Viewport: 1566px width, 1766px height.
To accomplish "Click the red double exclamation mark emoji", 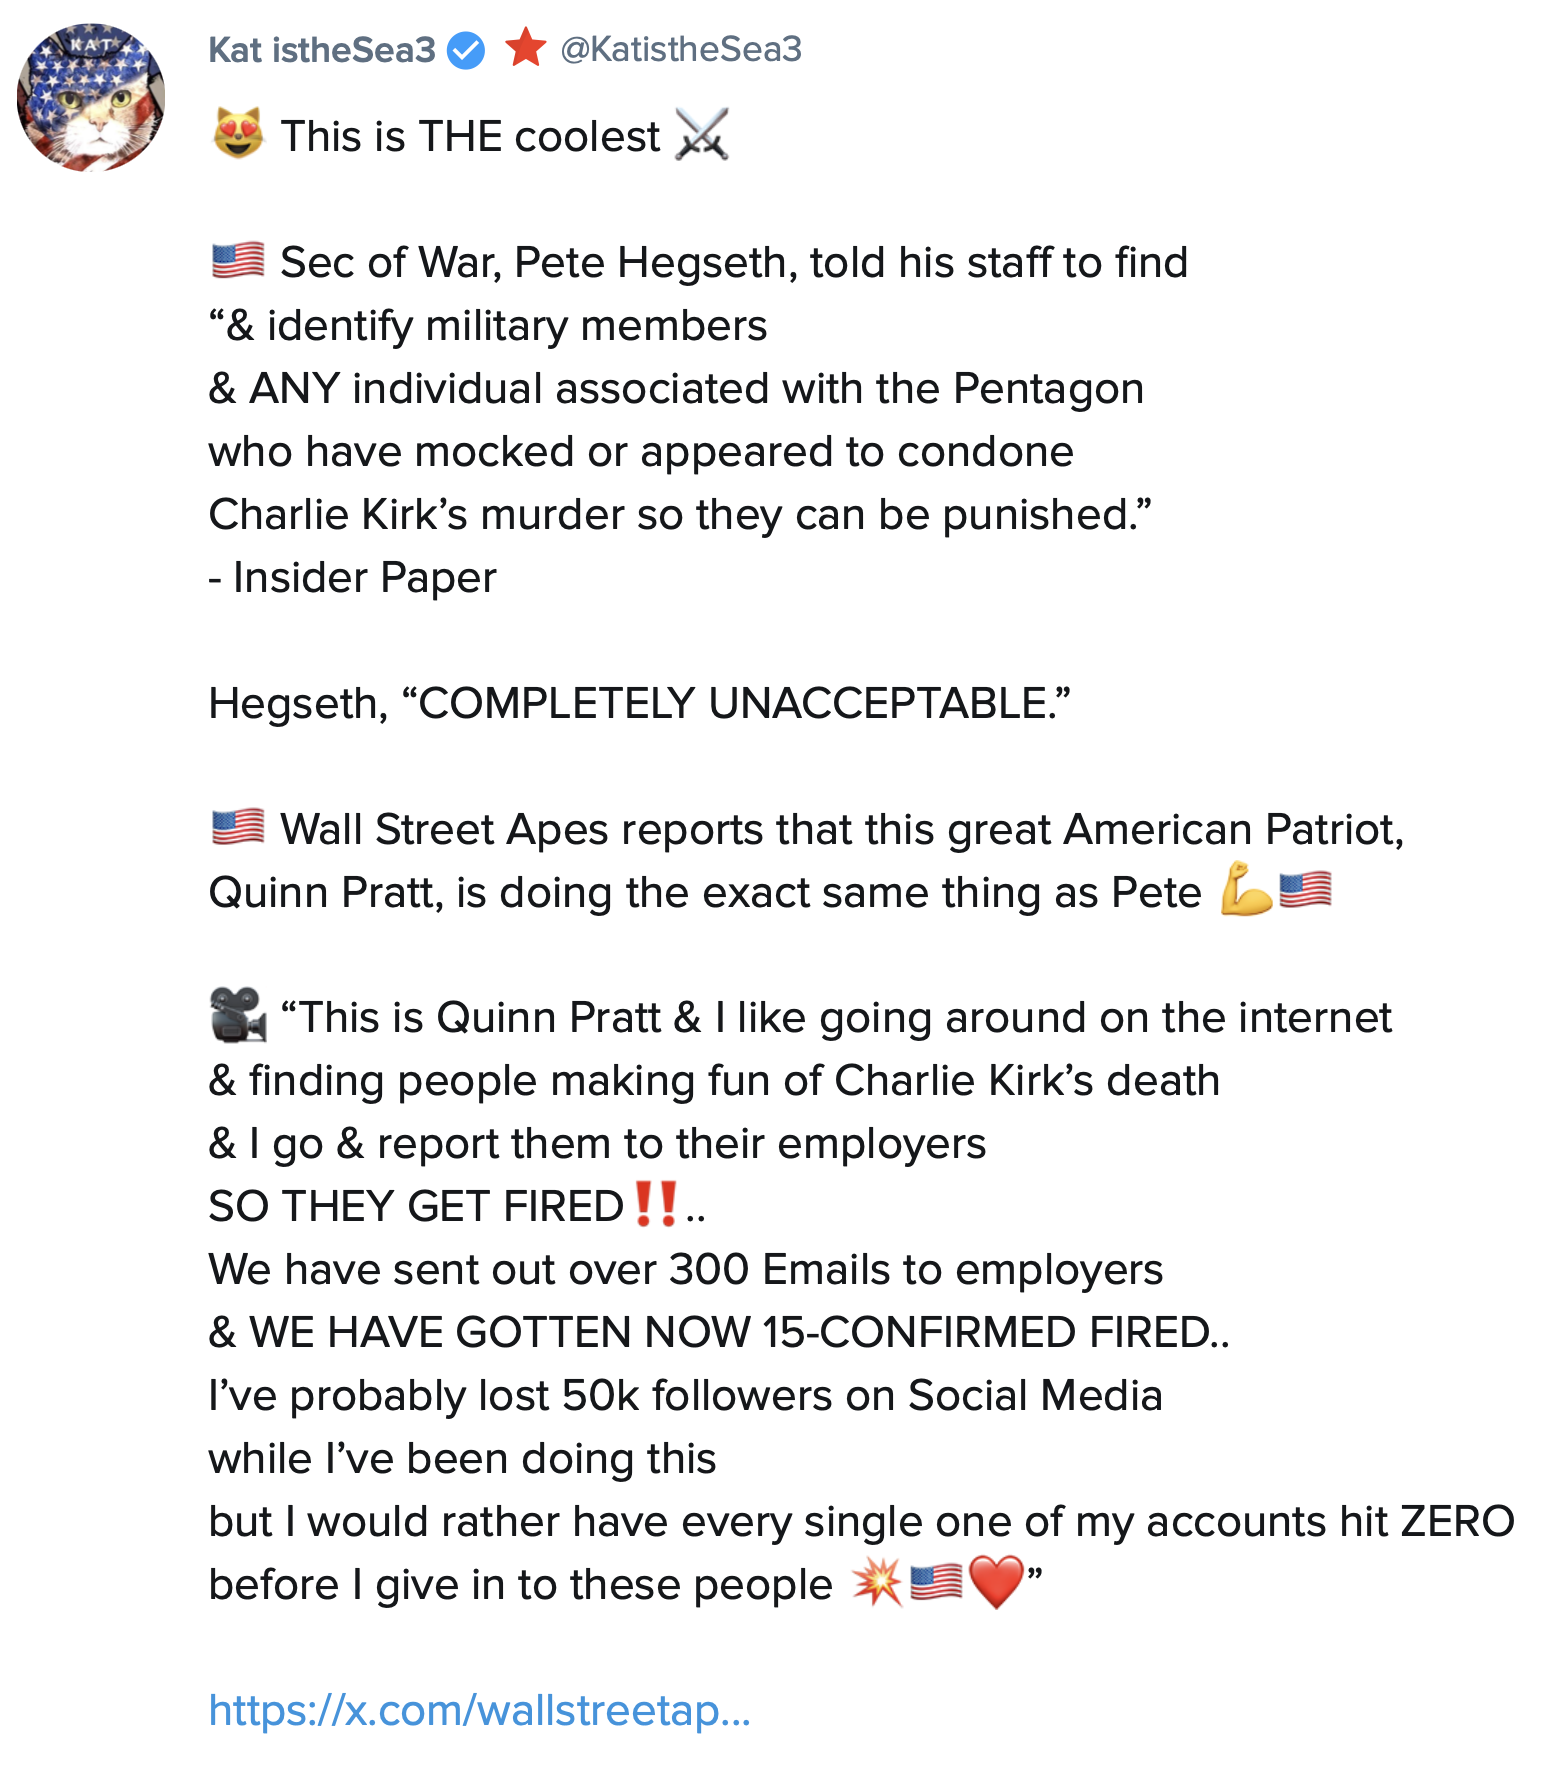I will 656,1204.
